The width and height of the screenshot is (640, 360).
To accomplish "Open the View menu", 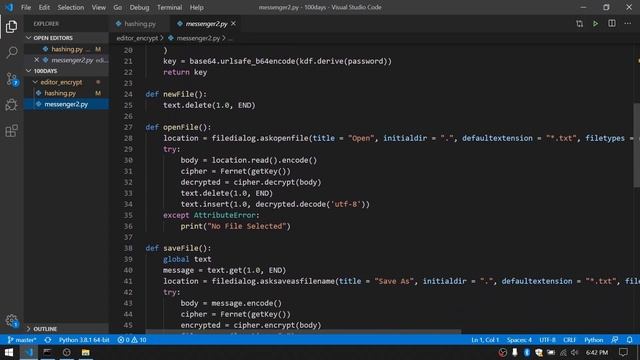I will 98,7.
